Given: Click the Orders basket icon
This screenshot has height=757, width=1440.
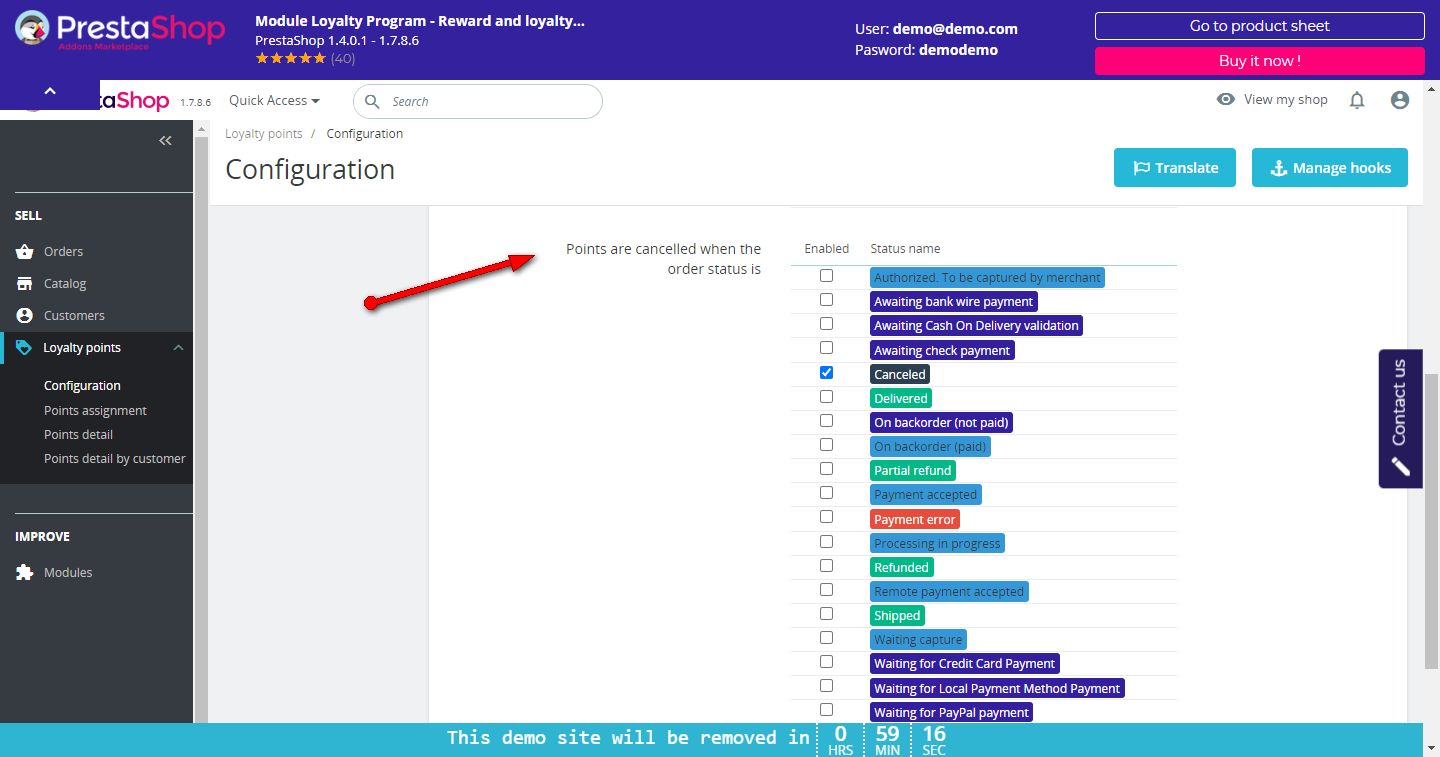Looking at the screenshot, I should tap(25, 251).
